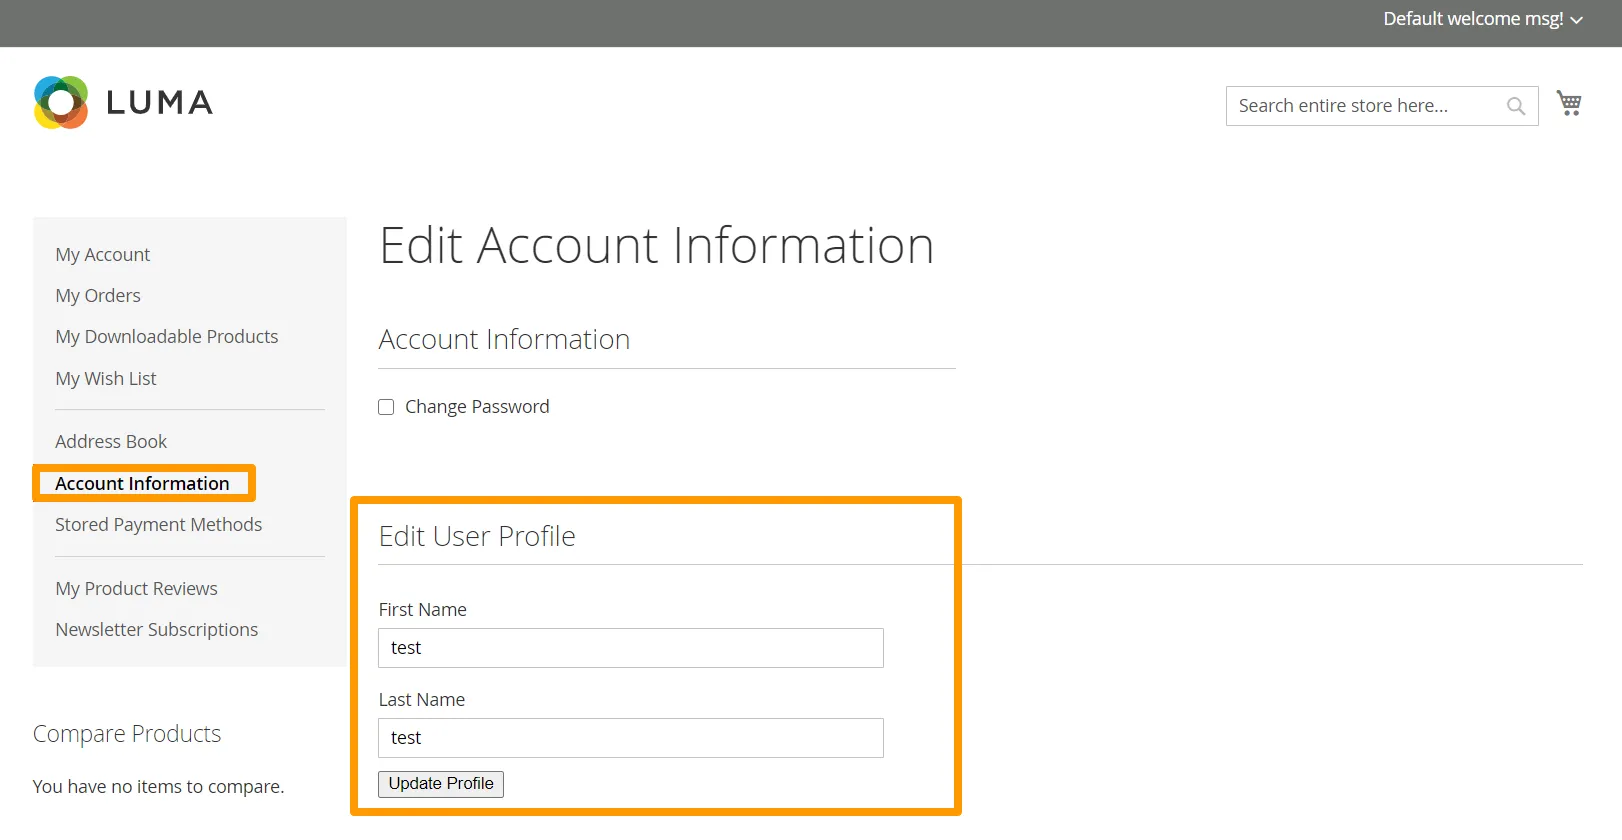Click the First Name text field
Viewport: 1622px width, 840px height.
pyautogui.click(x=630, y=648)
